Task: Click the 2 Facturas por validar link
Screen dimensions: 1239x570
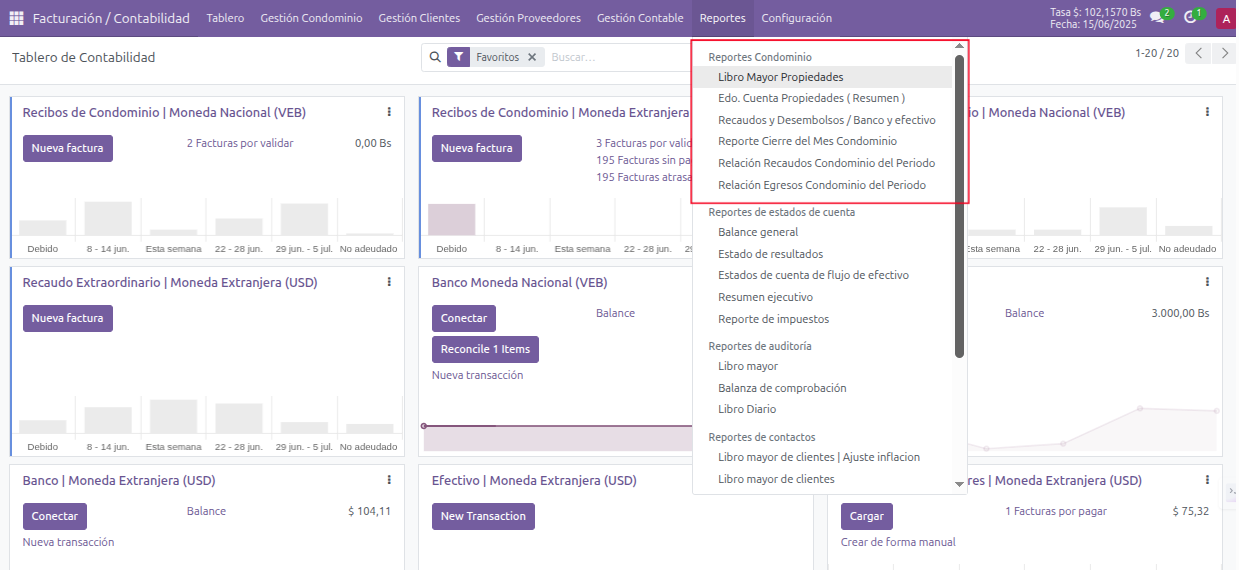Action: [240, 143]
